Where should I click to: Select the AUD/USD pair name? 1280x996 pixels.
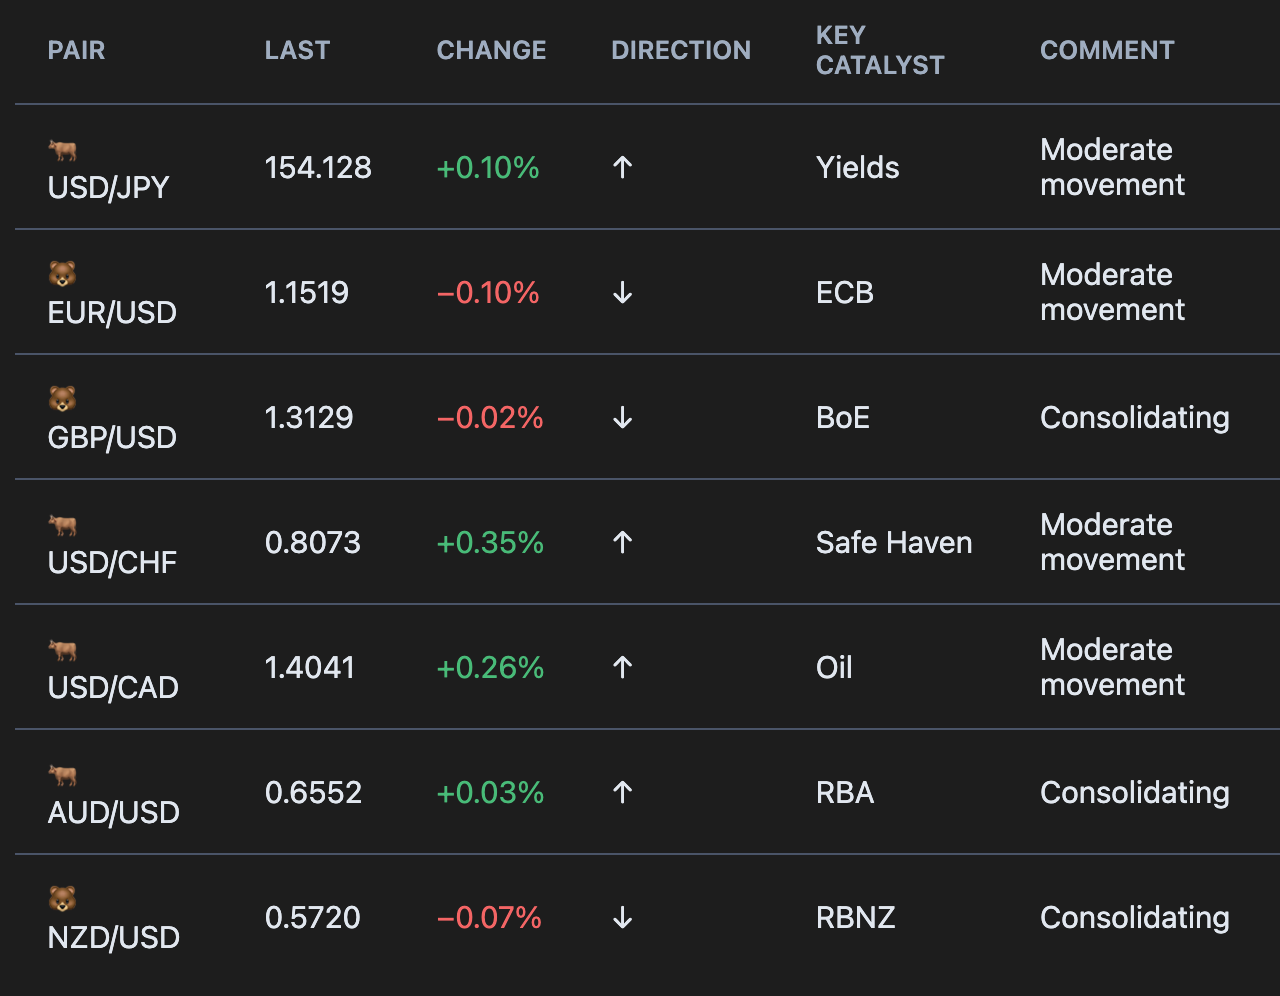click(x=114, y=812)
